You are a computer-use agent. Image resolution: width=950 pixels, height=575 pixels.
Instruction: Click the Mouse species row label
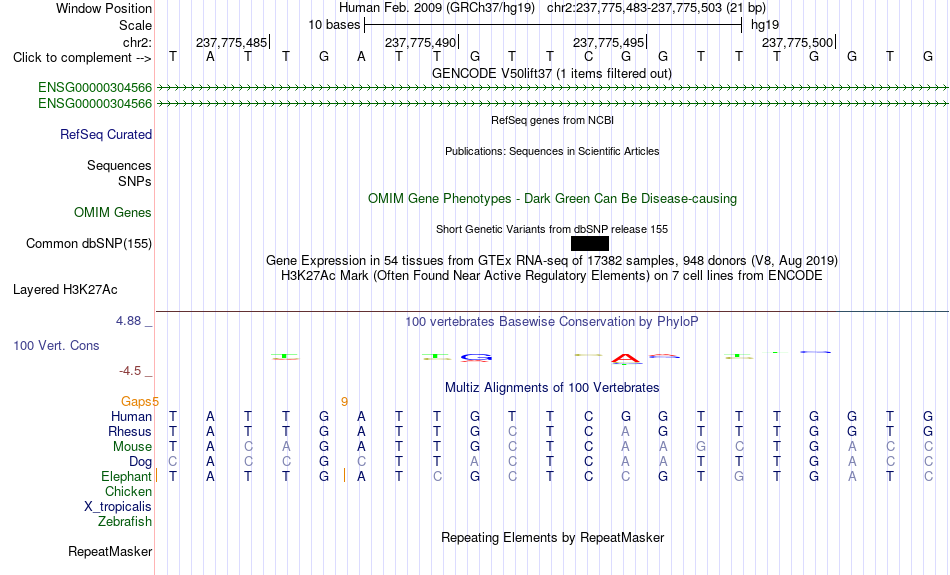132,447
